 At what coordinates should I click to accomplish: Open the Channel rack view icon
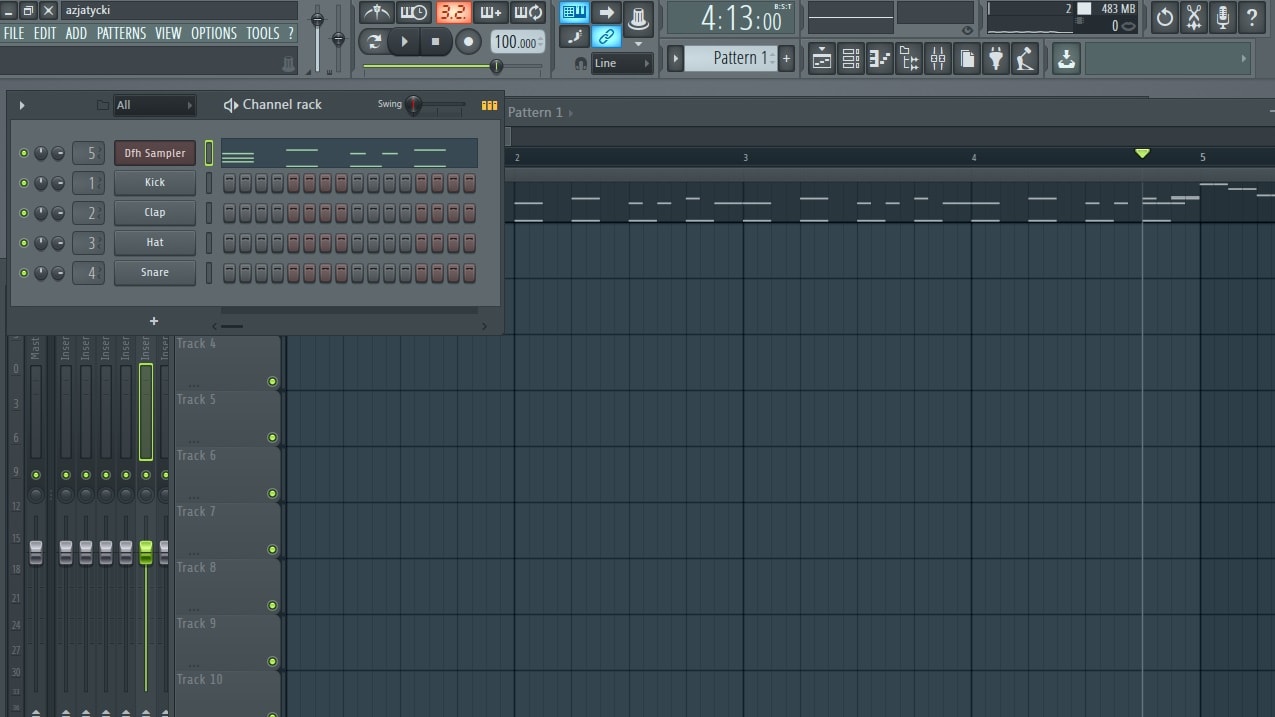pyautogui.click(x=851, y=59)
